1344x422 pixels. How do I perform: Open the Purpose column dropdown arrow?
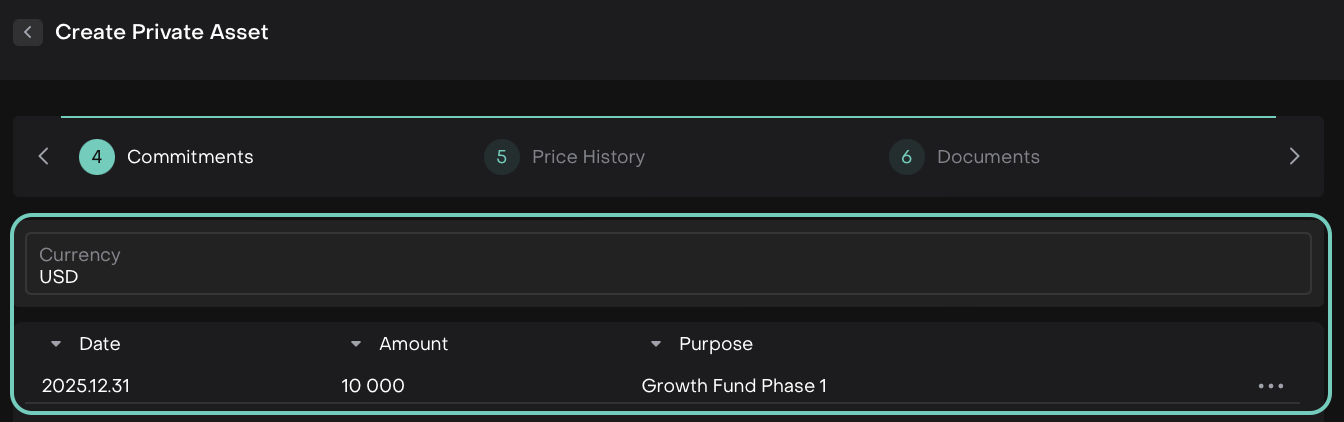coord(656,344)
